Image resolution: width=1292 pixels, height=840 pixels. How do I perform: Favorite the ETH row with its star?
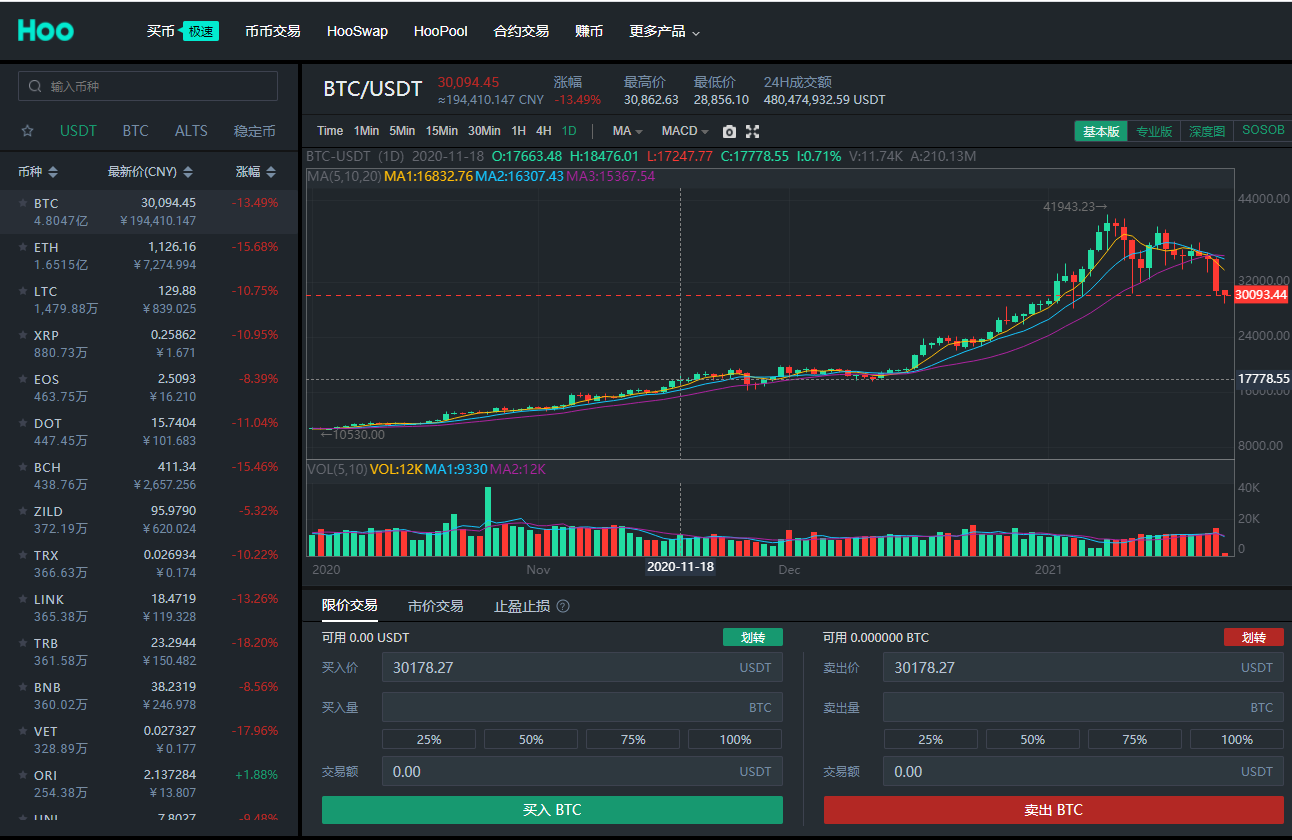[x=23, y=247]
